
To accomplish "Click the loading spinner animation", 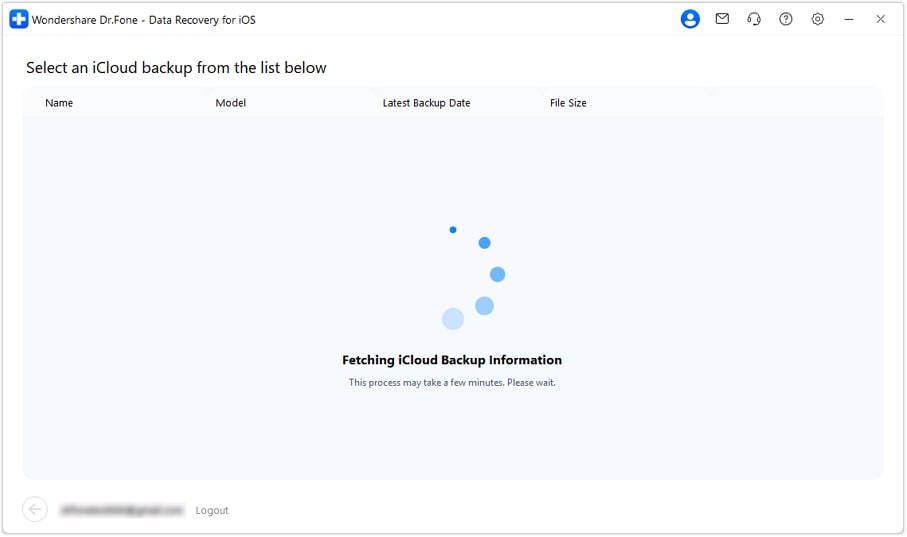I will click(473, 278).
